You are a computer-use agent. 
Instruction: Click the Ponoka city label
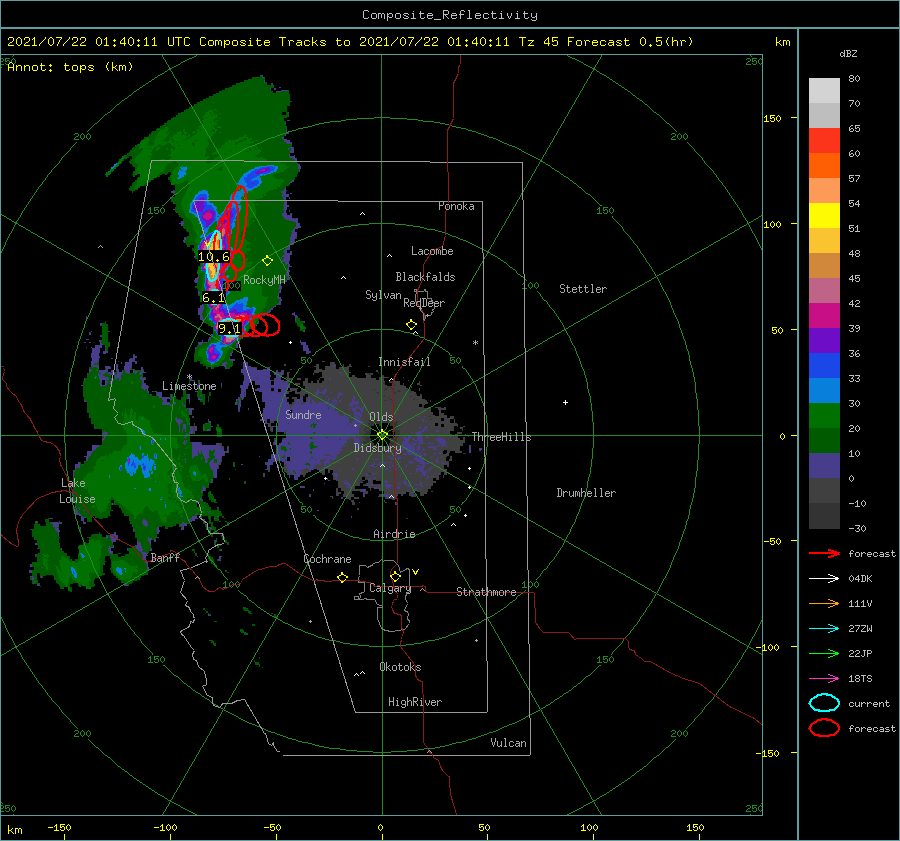pyautogui.click(x=456, y=206)
